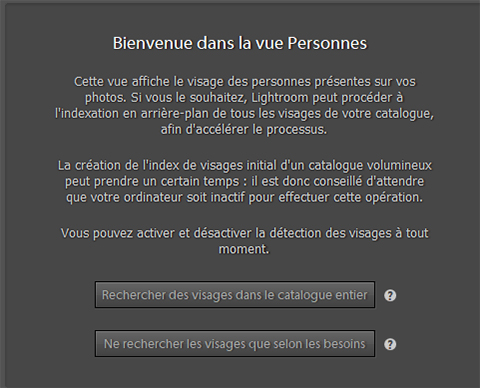Click the paragraph starting 'Cette vue affiche'
Viewport: 480px width, 388px height.
pos(244,105)
